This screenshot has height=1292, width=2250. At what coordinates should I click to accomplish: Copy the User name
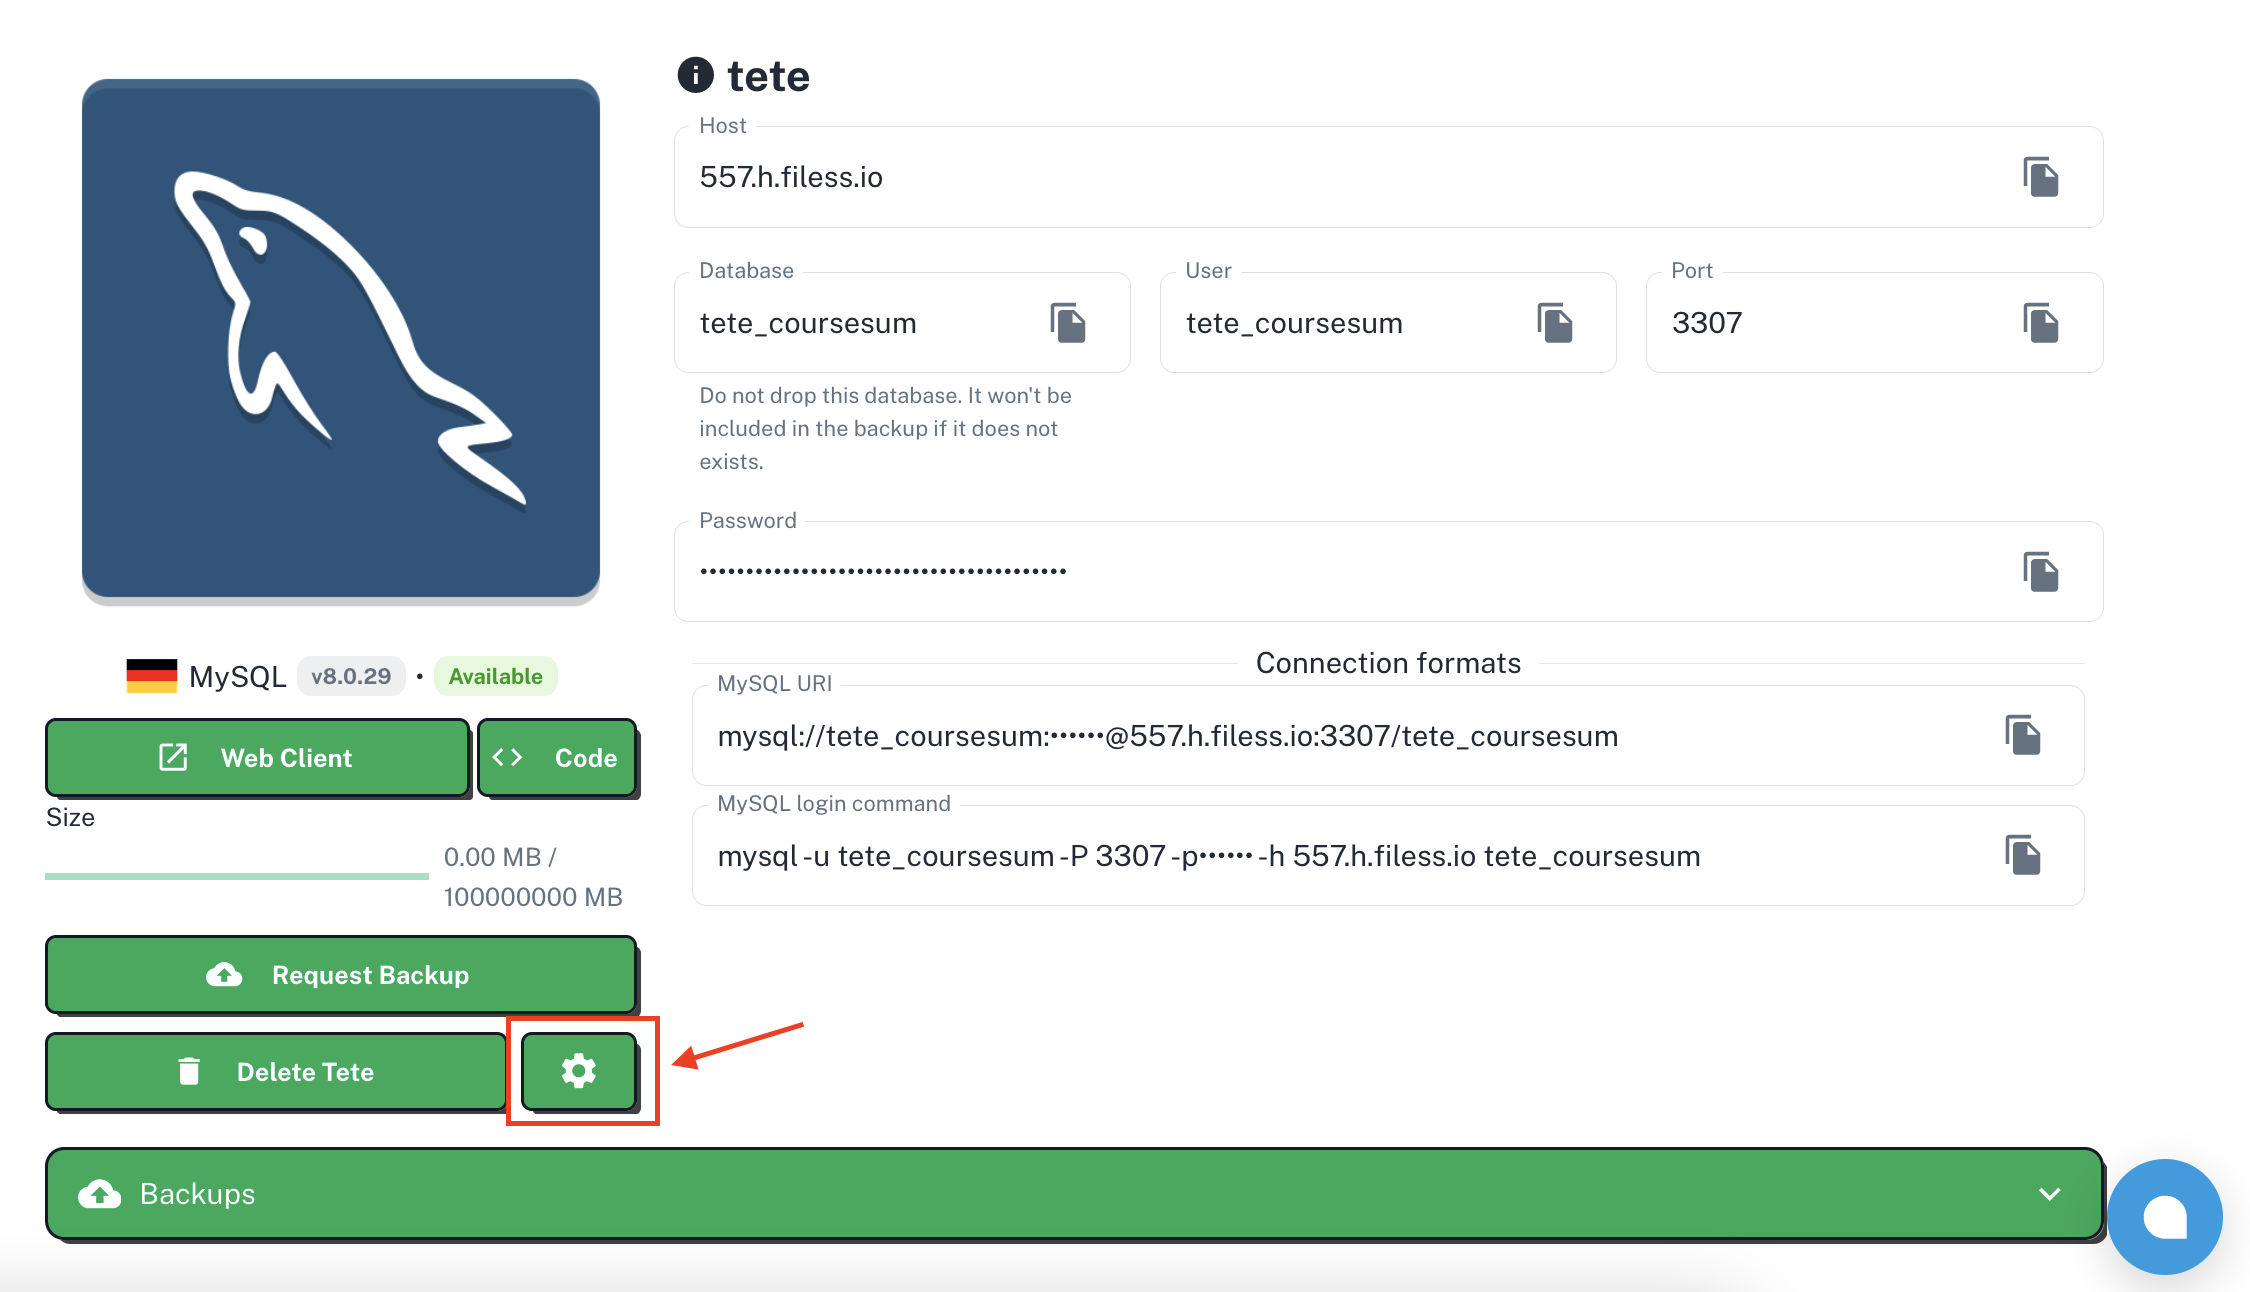coord(1554,323)
